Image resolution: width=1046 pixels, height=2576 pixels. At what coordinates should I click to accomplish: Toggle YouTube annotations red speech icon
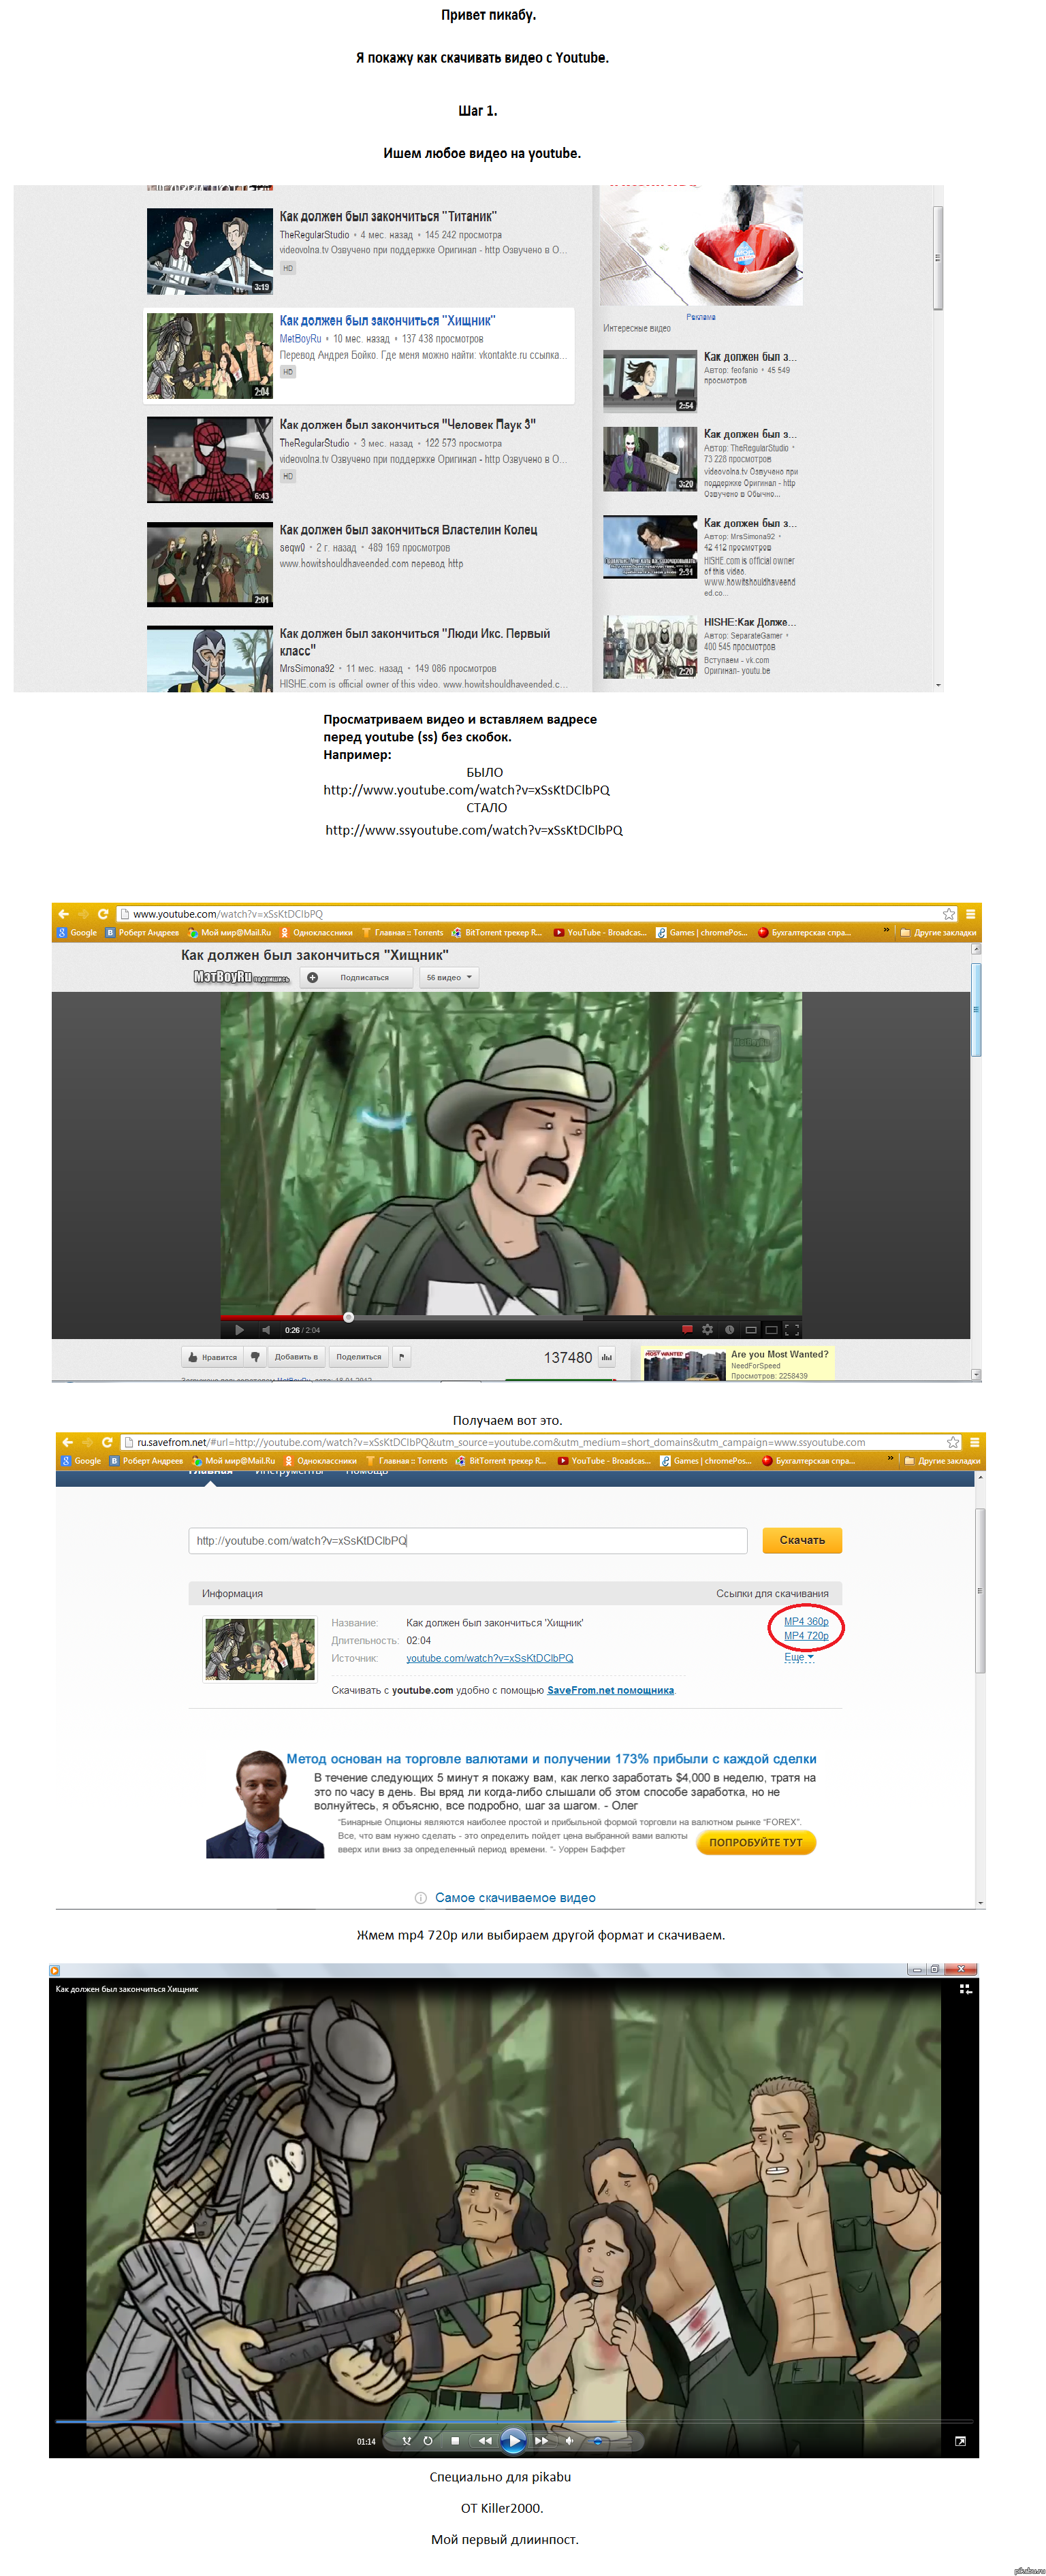(x=687, y=1330)
